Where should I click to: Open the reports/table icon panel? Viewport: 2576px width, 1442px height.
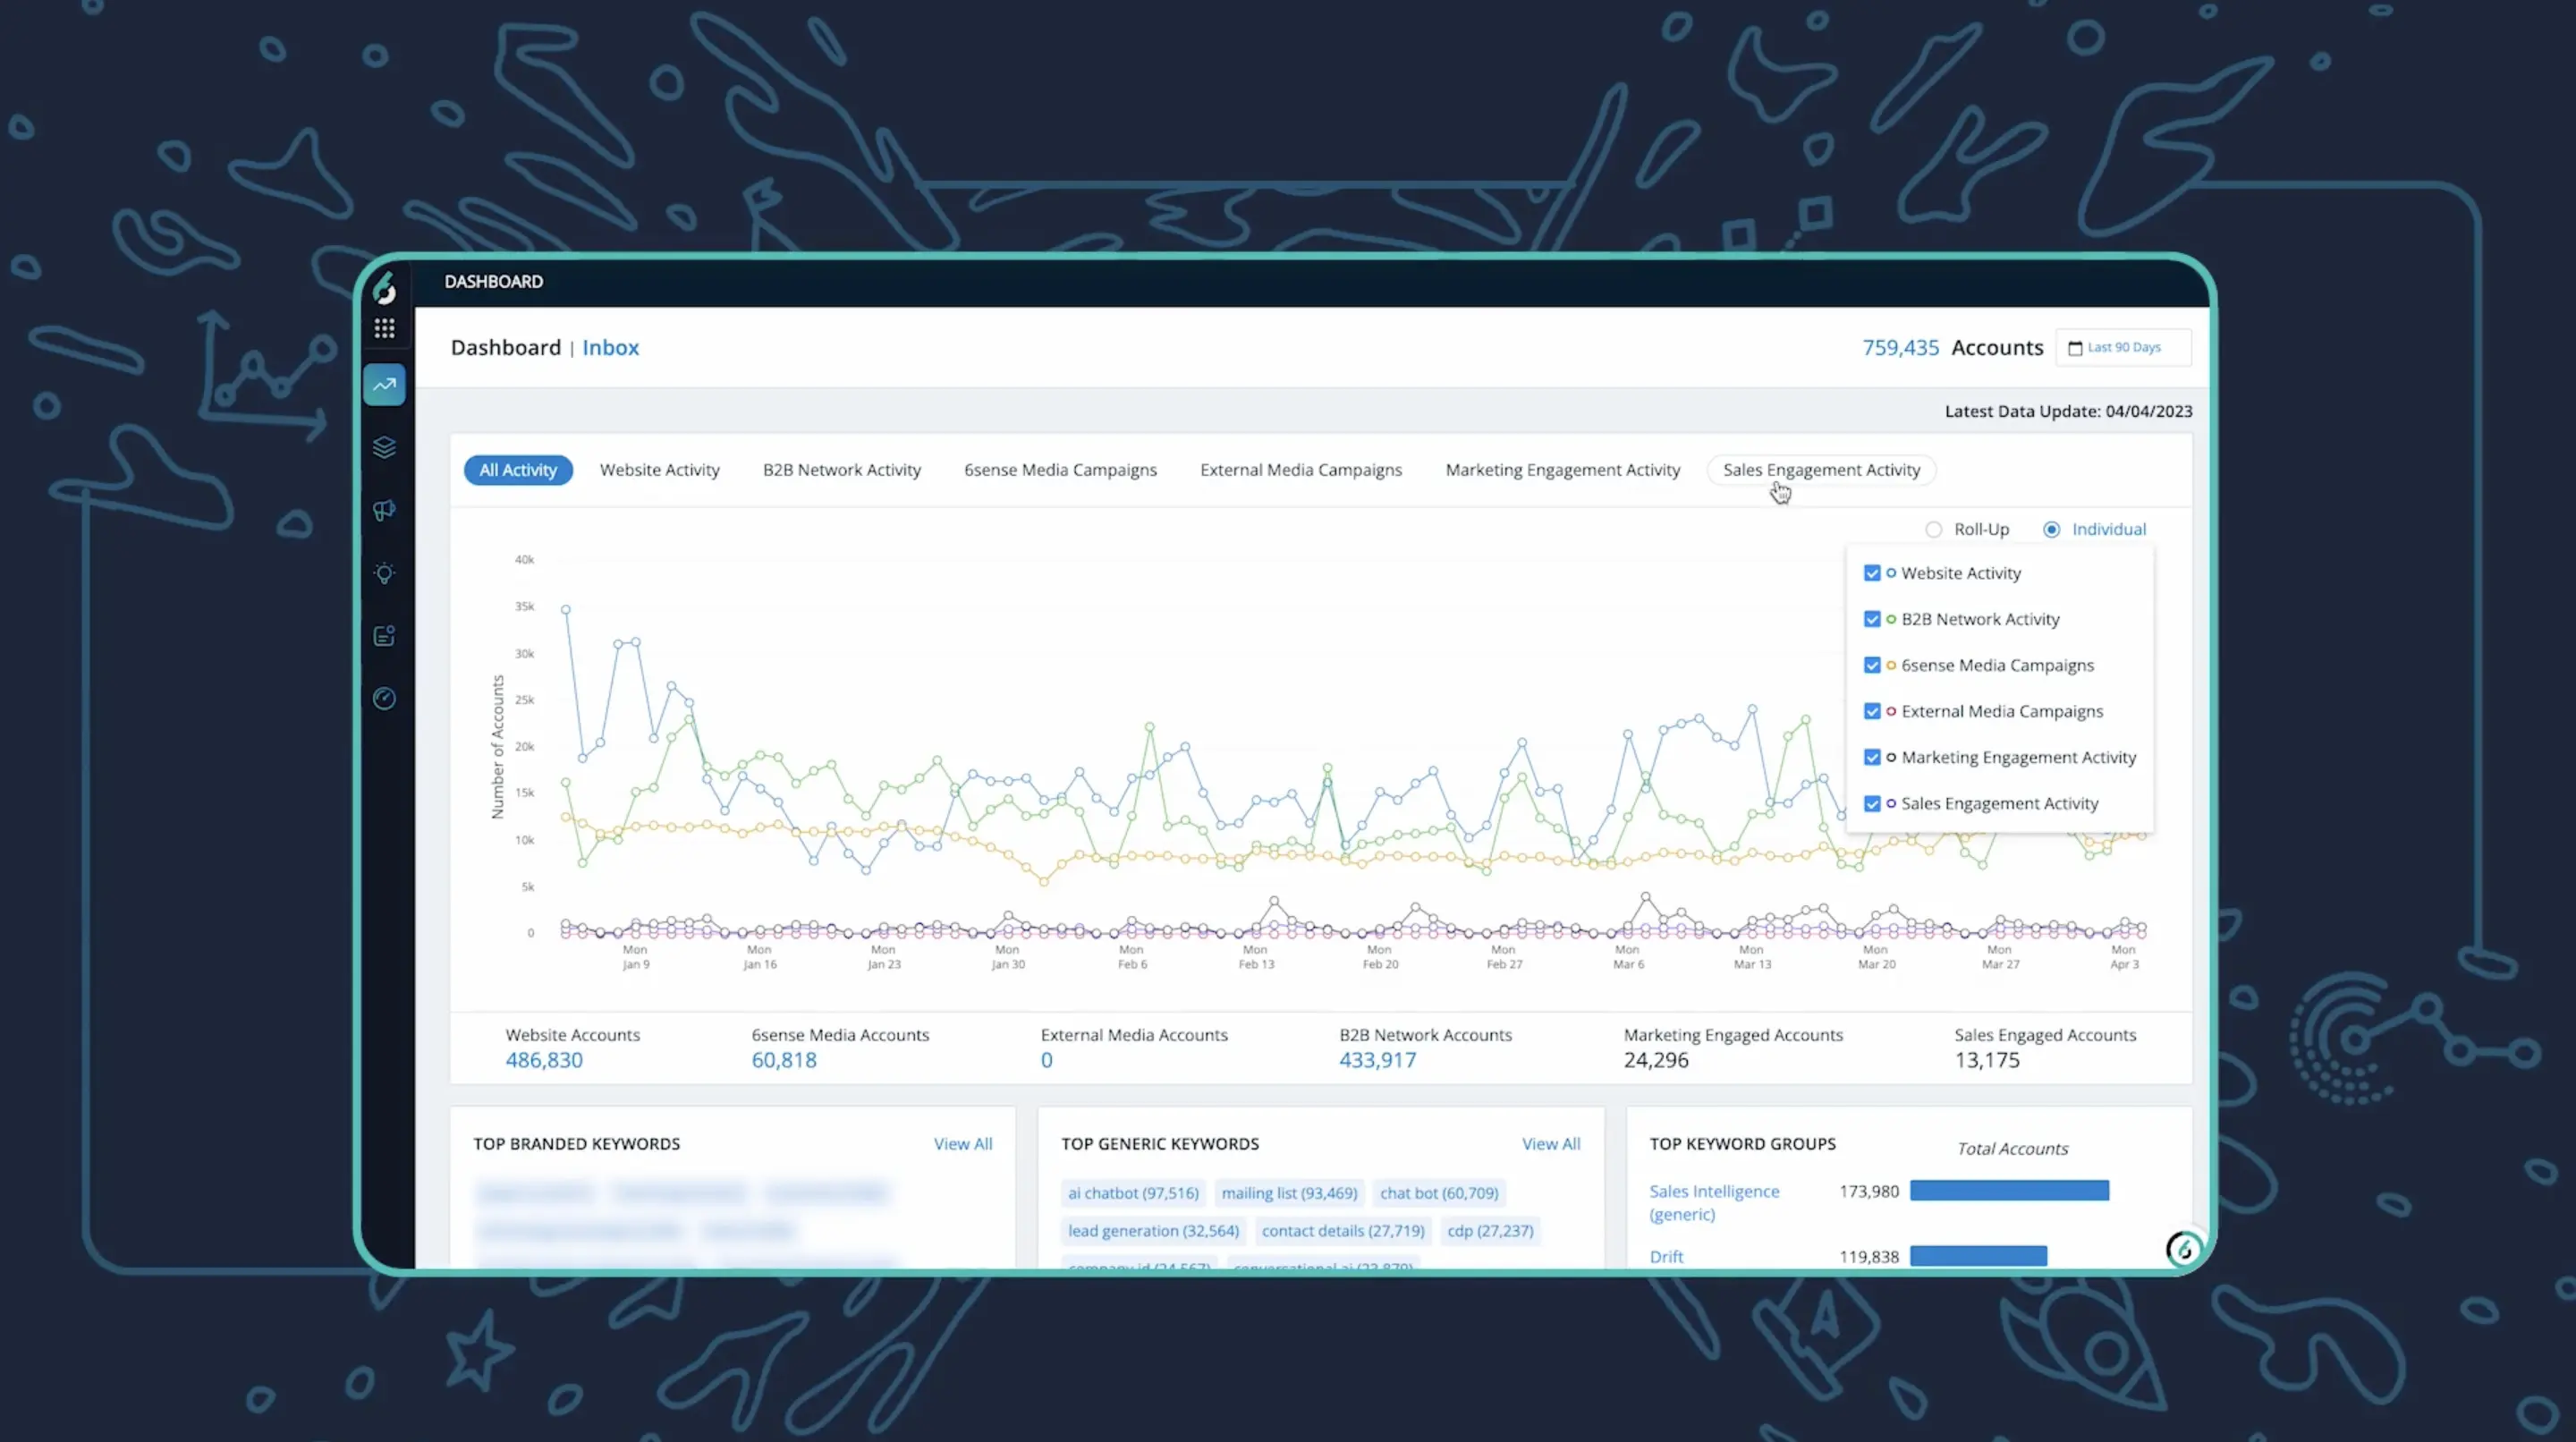tap(384, 633)
